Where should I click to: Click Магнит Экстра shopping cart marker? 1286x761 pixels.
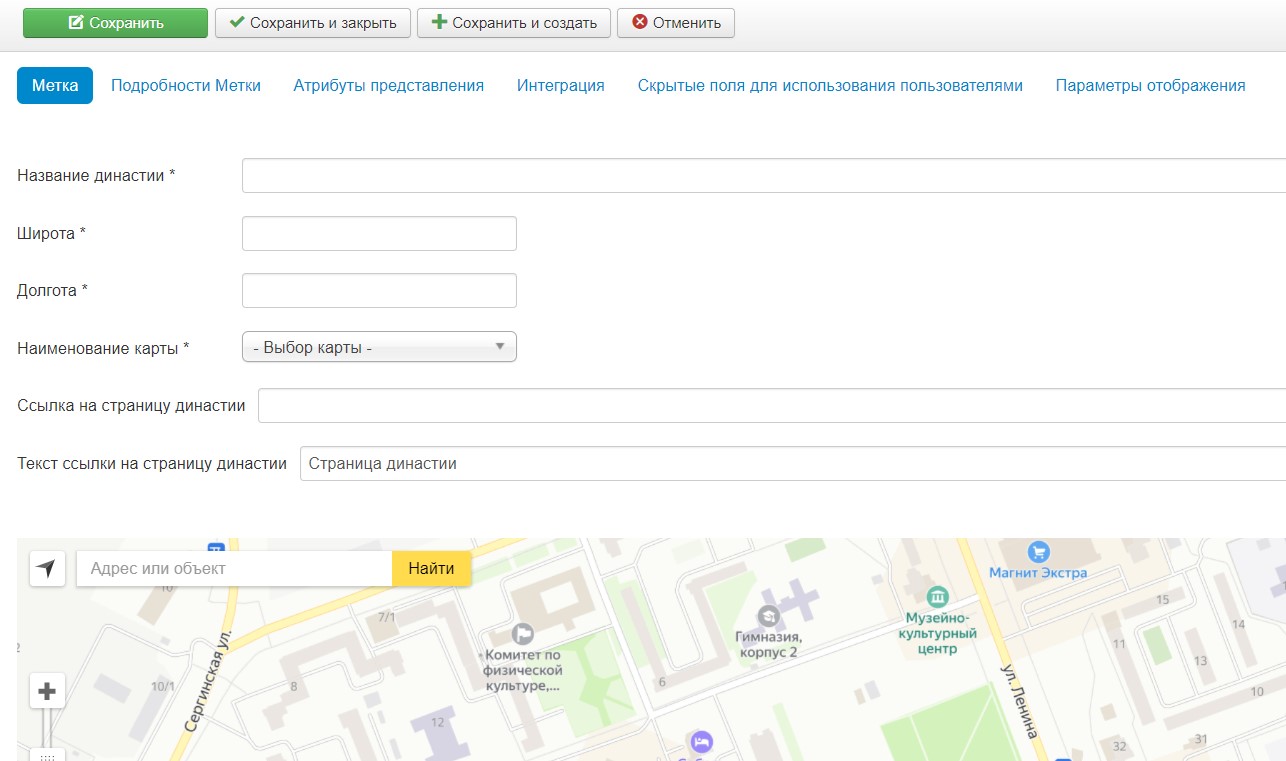[1038, 551]
